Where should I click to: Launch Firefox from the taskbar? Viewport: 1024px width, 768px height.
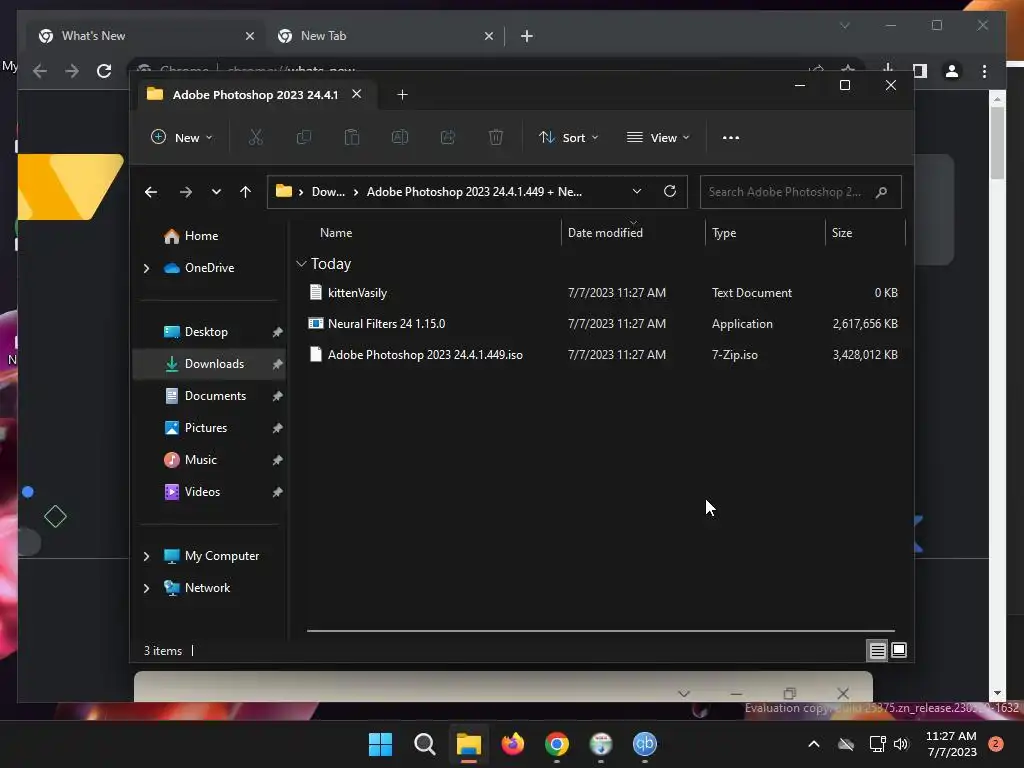[x=513, y=744]
